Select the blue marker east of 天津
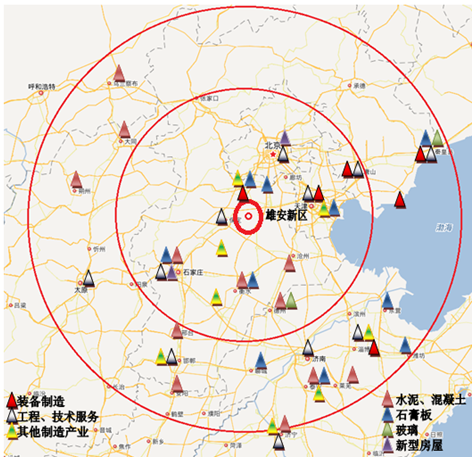Image resolution: width=474 pixels, height=459 pixels. (334, 208)
